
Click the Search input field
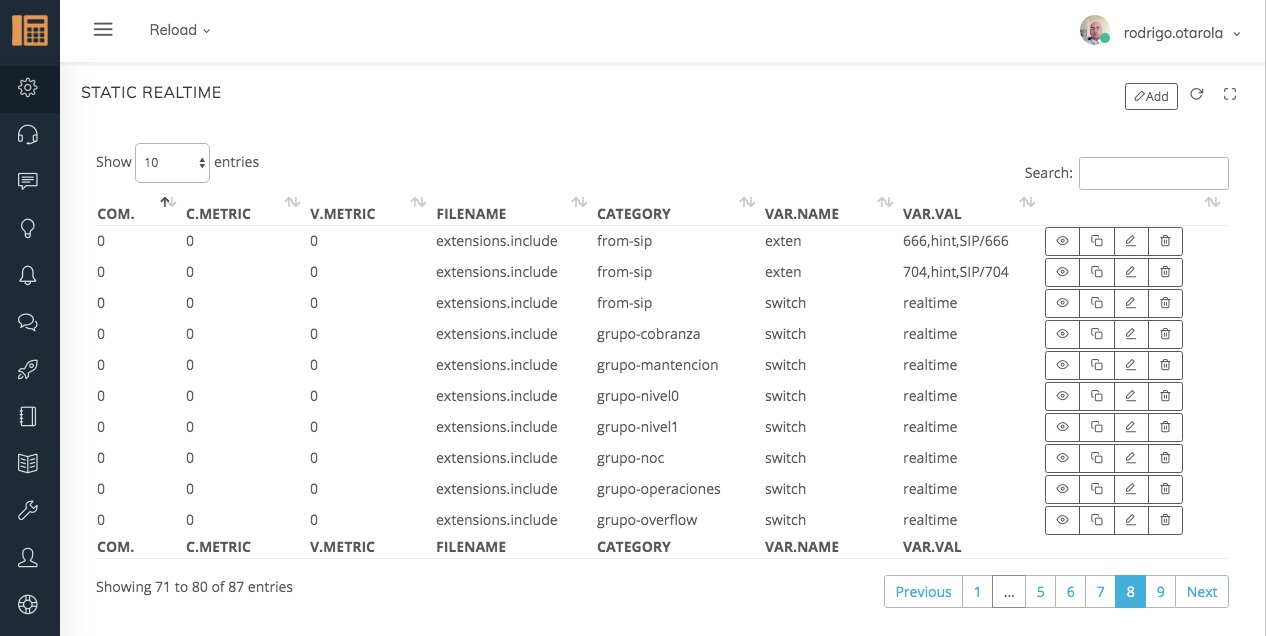[1153, 173]
